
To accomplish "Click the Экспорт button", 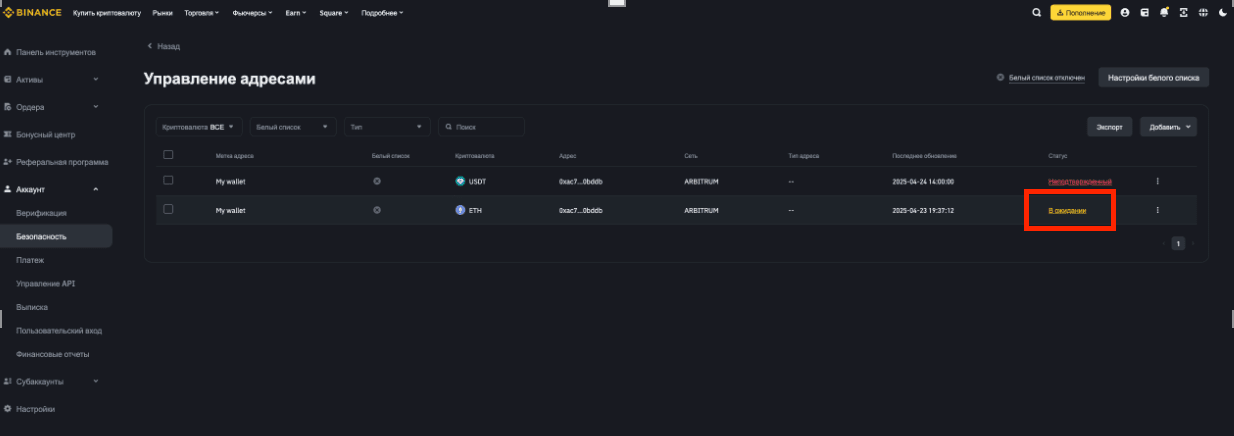I will coord(1110,127).
